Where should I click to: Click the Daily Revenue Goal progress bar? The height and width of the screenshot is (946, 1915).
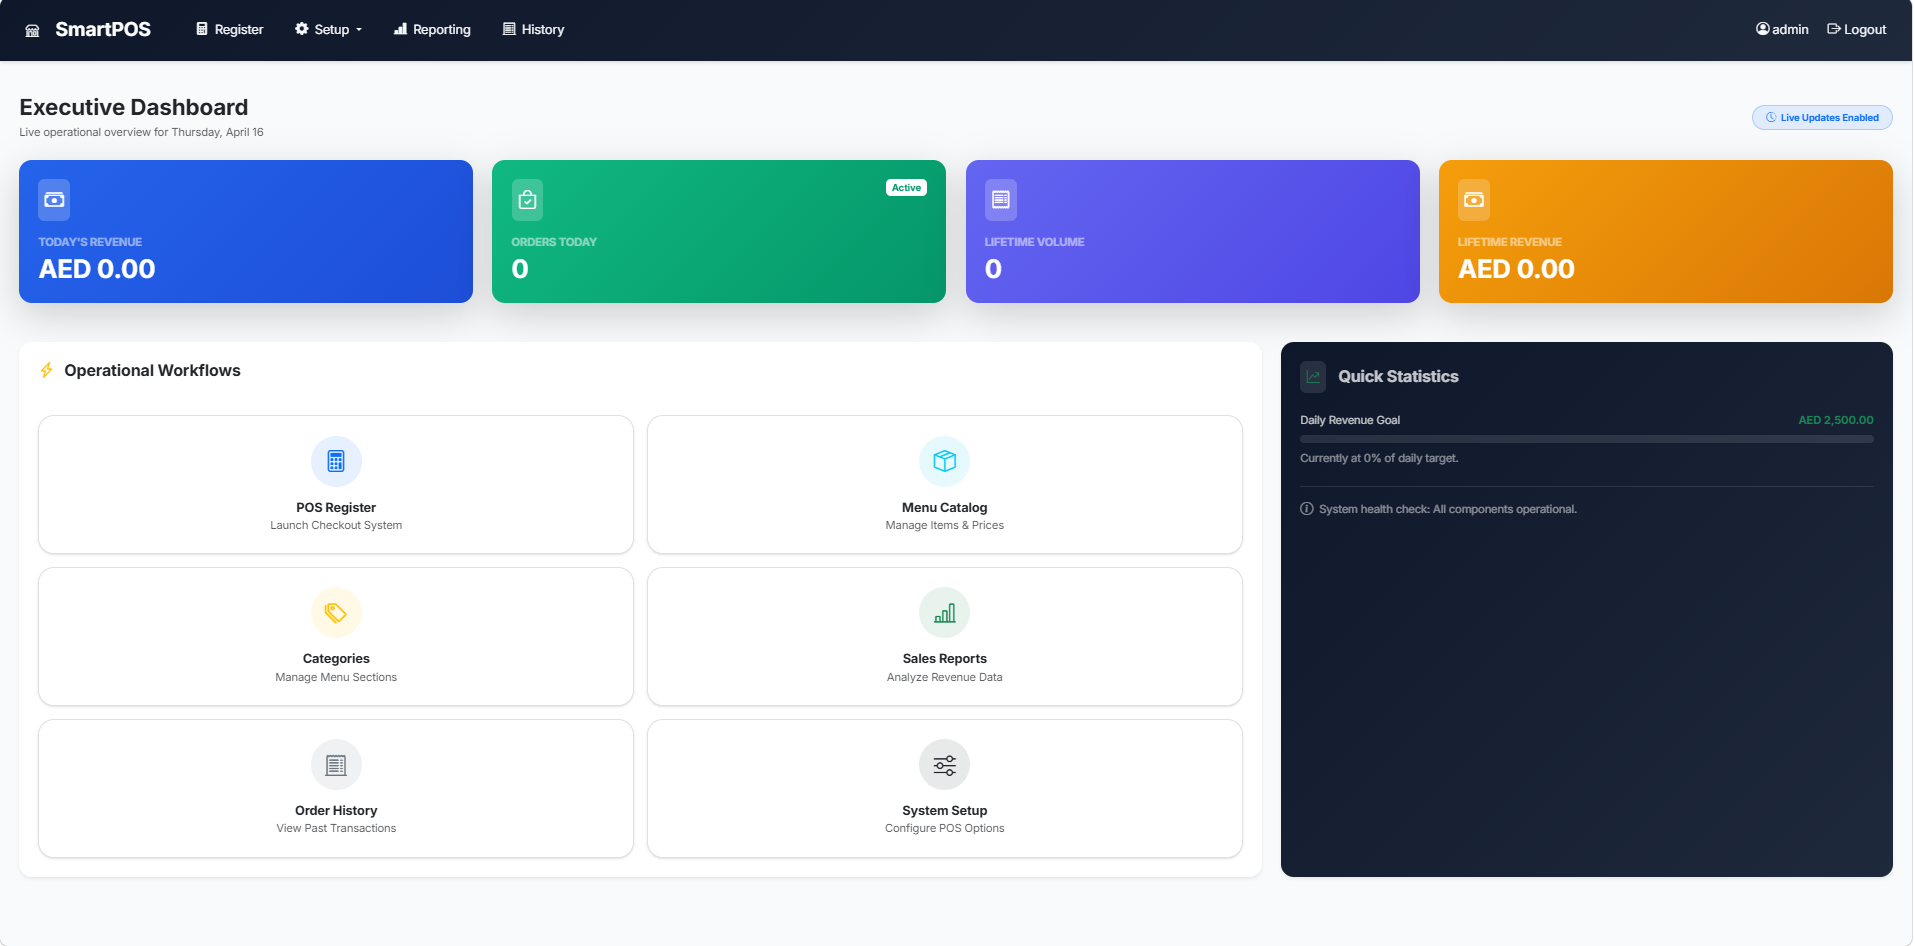[x=1586, y=439]
